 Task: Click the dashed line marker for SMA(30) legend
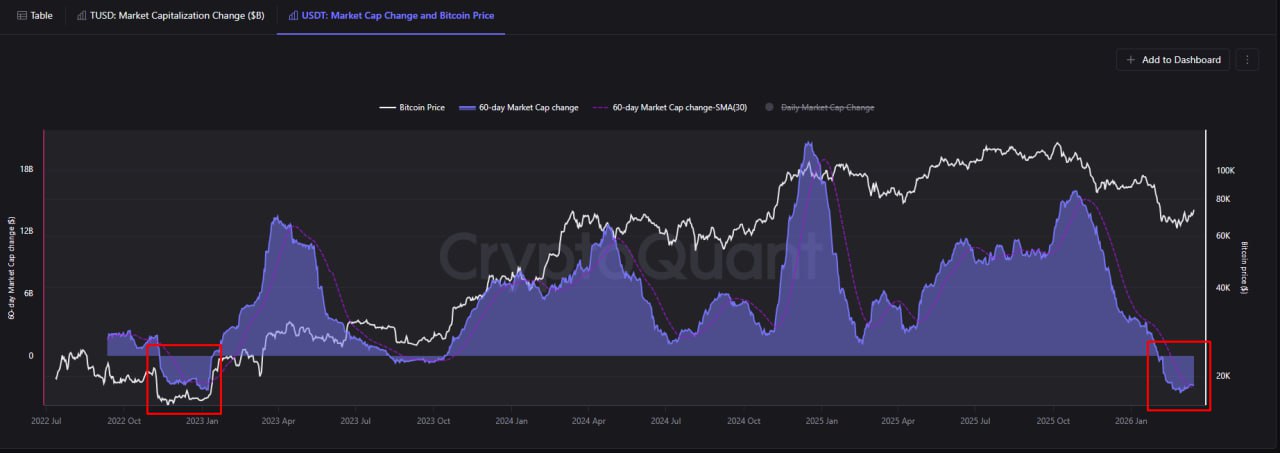coord(600,107)
